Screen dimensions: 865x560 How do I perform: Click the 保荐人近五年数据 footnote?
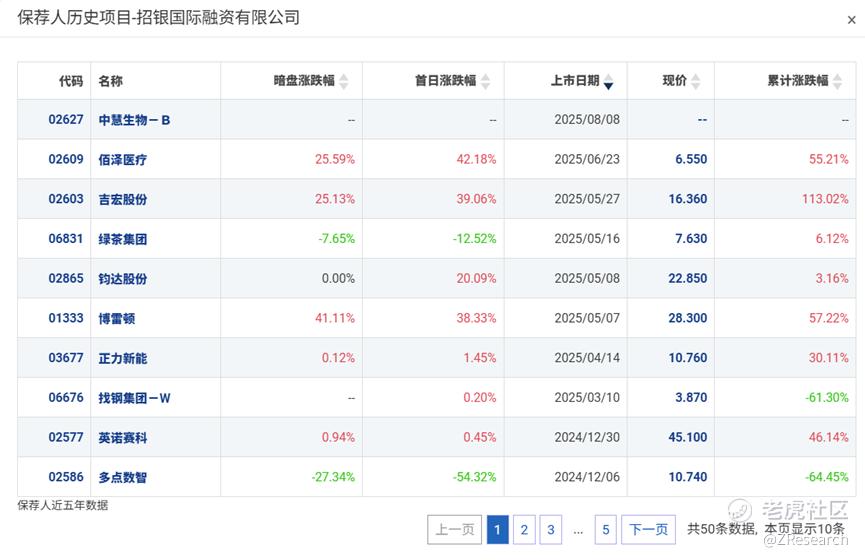tap(63, 505)
